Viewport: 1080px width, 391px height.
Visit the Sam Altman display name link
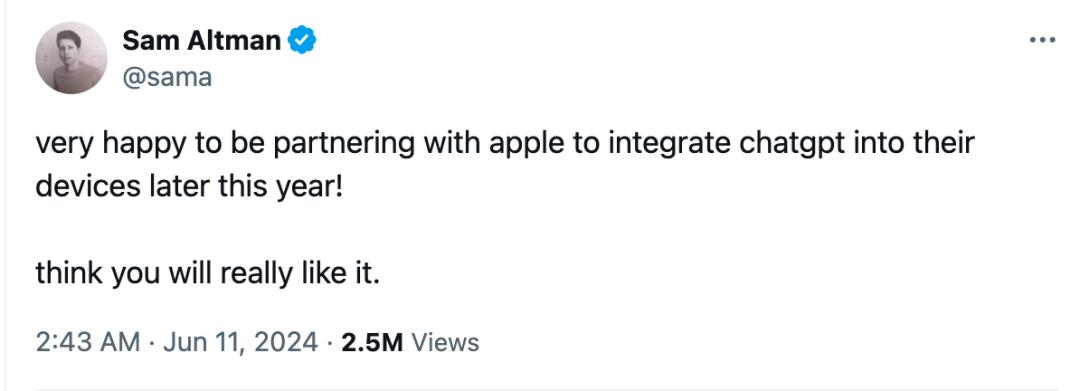click(x=201, y=41)
